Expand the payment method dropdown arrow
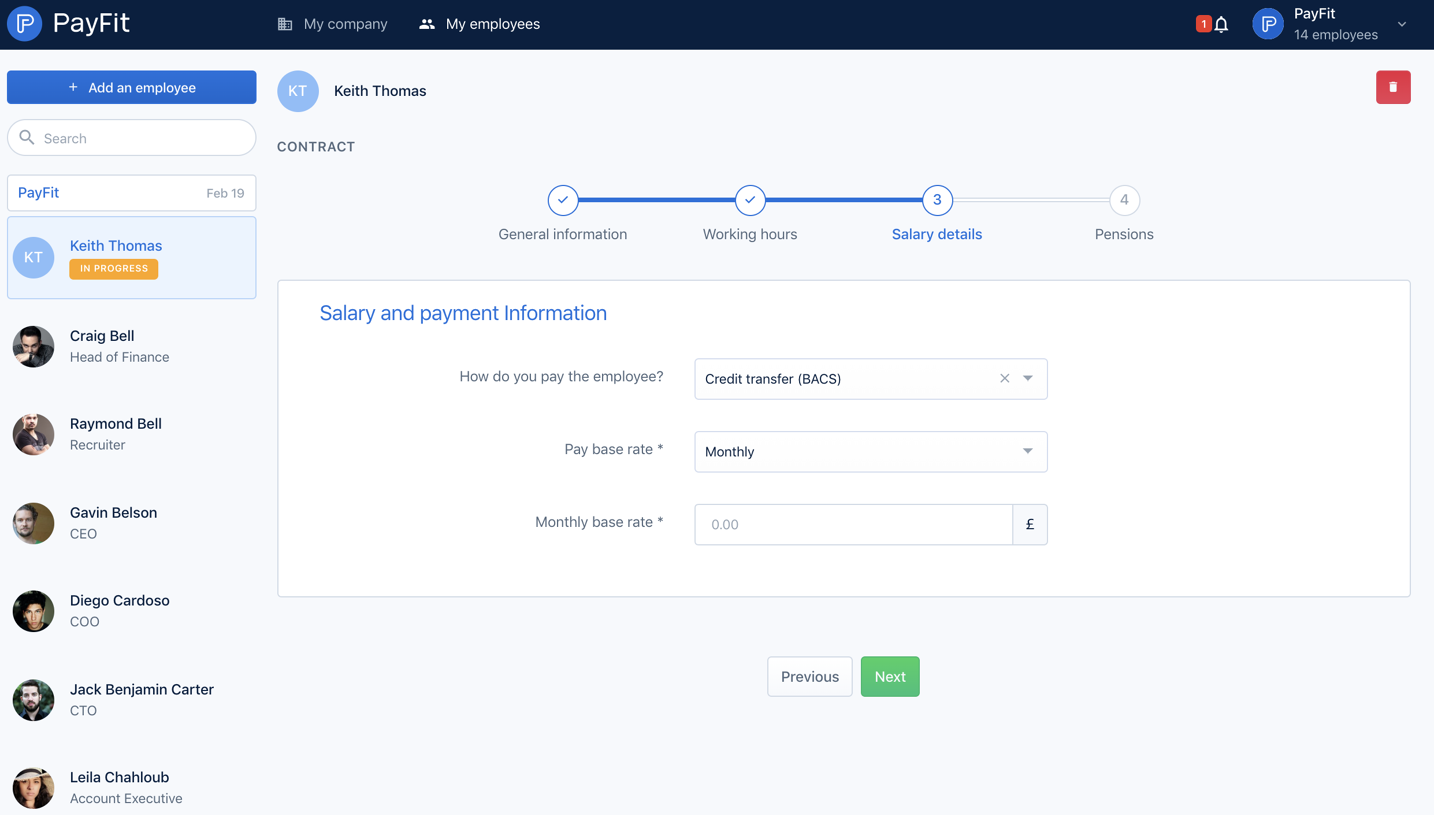This screenshot has width=1434, height=815. coord(1028,379)
